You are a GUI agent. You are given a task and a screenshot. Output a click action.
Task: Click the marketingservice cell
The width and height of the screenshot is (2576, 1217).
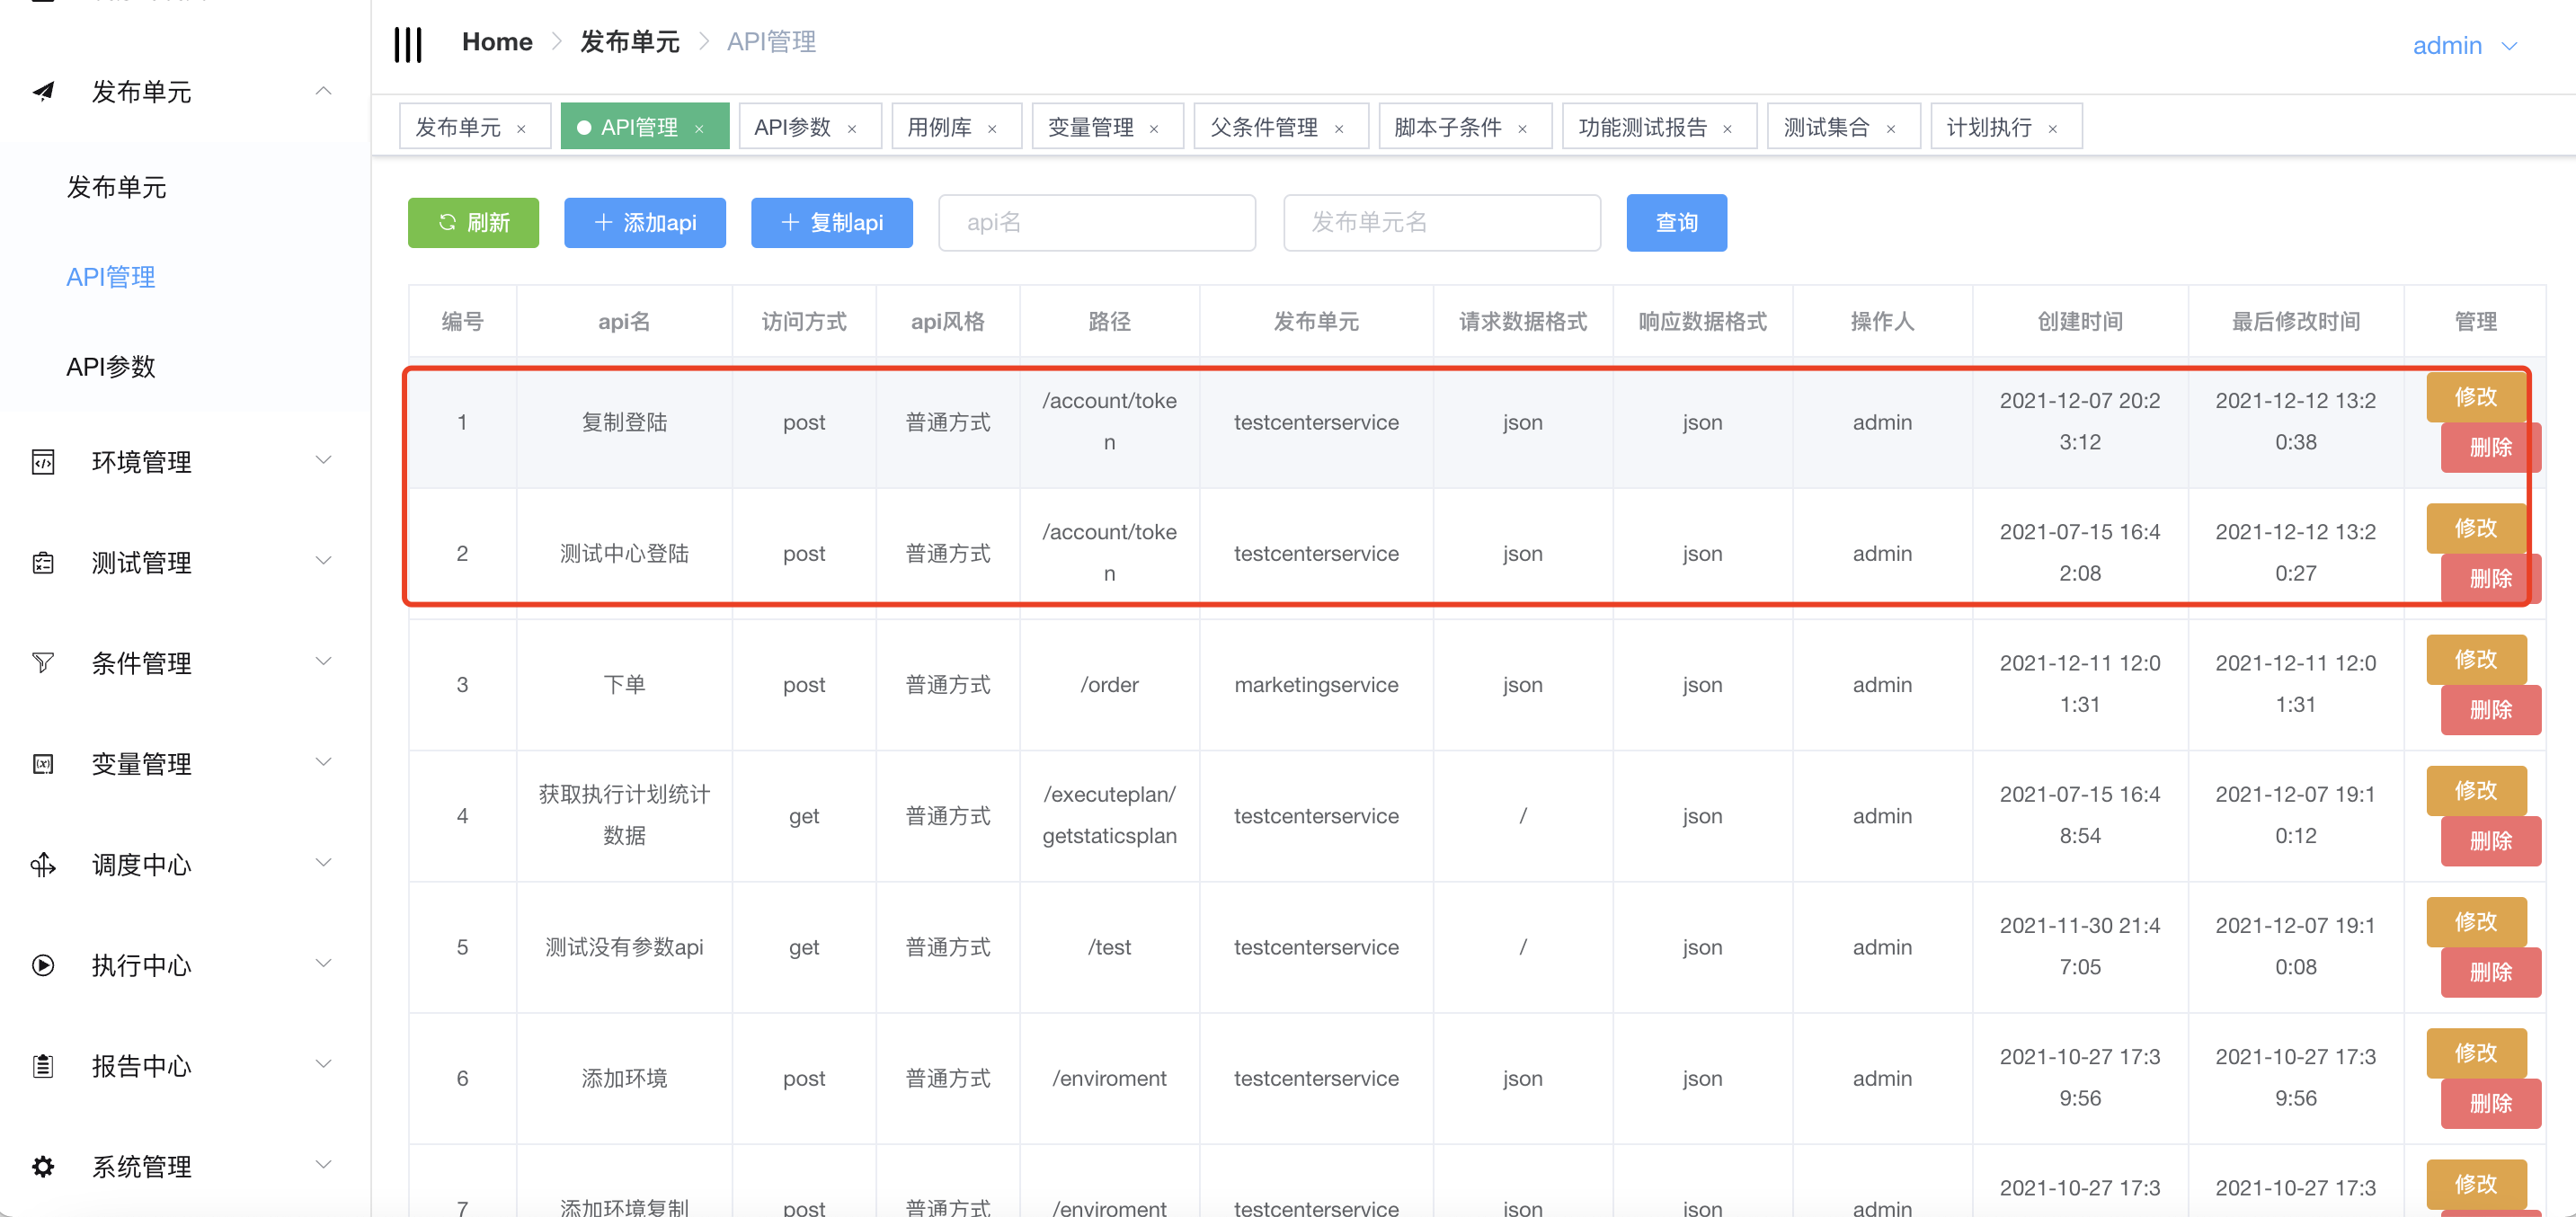(x=1316, y=685)
